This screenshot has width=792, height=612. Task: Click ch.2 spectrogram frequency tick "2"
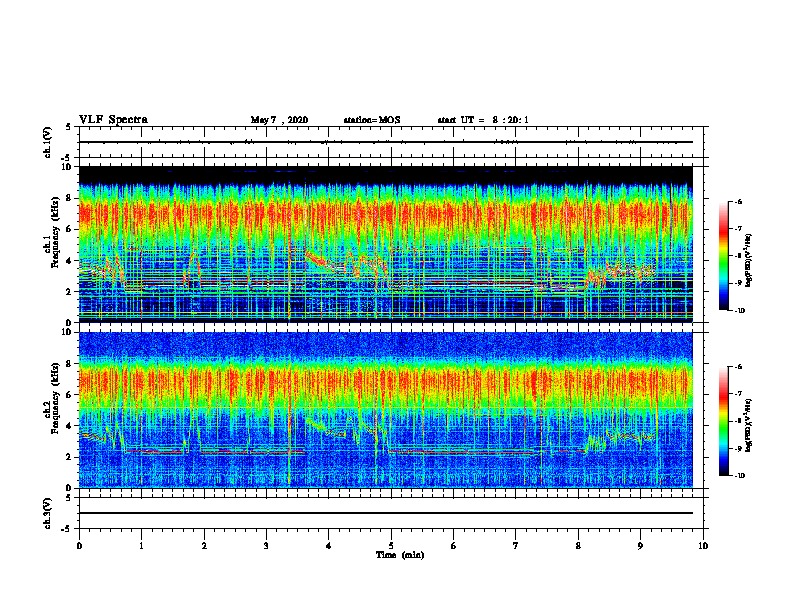[70, 457]
